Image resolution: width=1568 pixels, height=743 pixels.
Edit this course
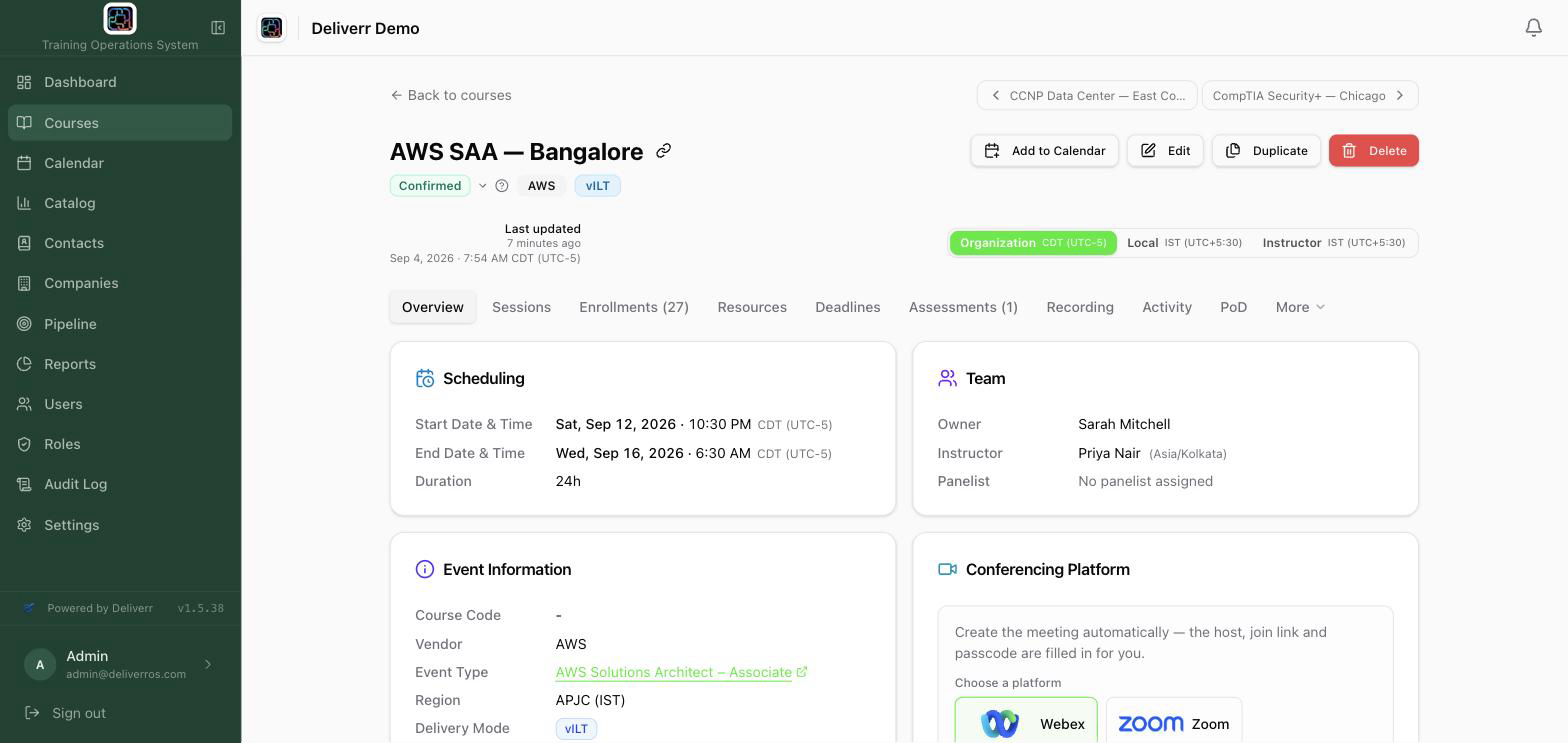click(x=1165, y=151)
